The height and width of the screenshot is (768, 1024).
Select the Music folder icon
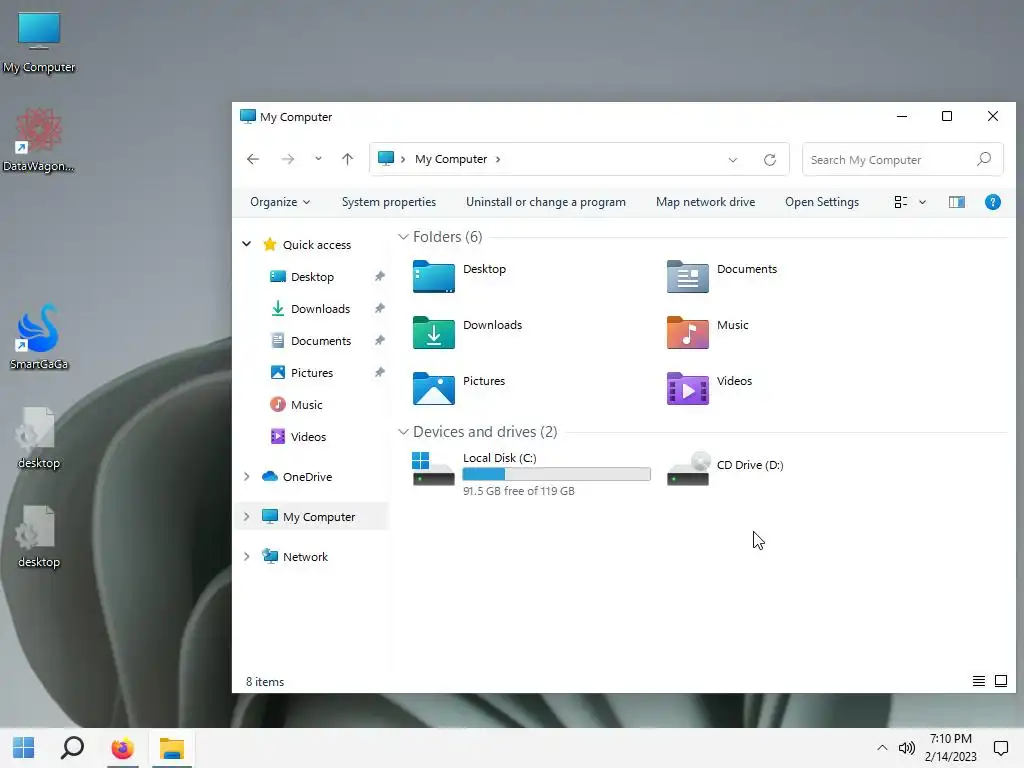(688, 332)
